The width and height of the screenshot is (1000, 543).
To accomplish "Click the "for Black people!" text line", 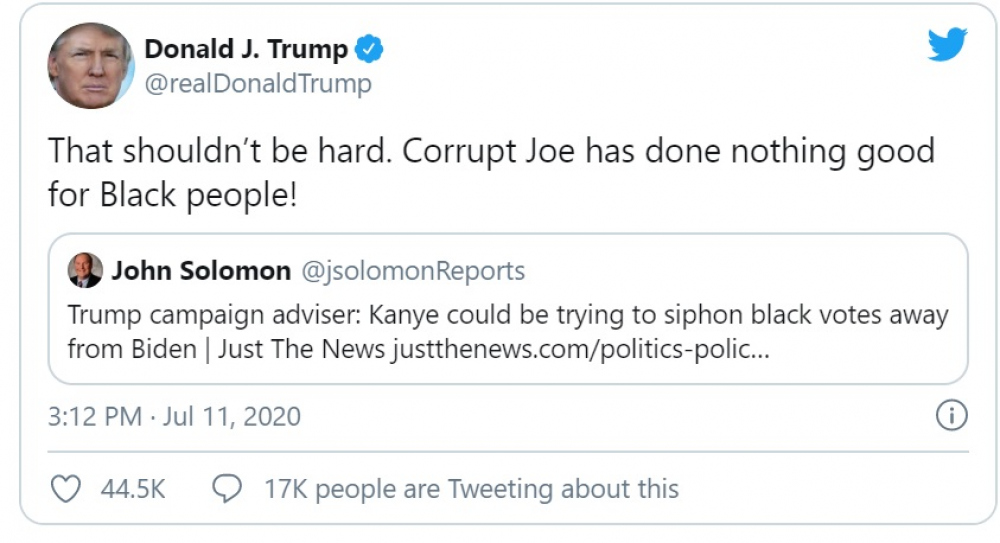I will (172, 194).
